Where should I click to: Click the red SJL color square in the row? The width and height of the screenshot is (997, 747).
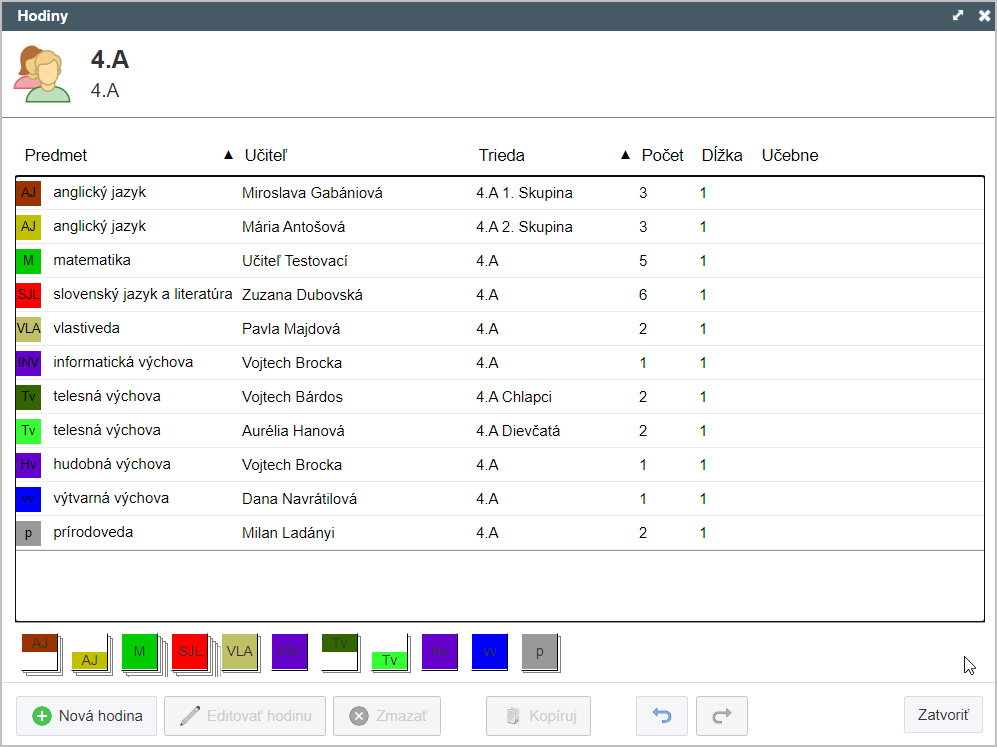coord(28,295)
